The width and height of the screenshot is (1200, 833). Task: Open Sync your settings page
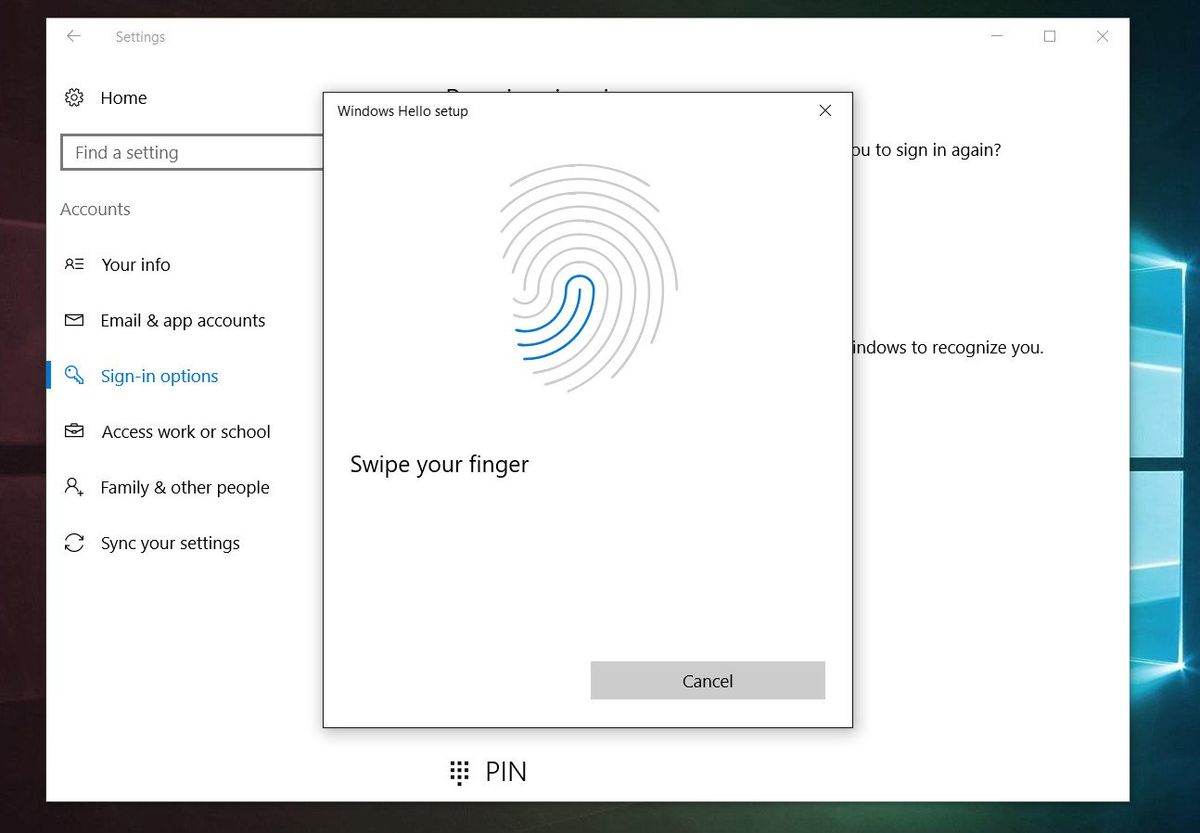point(170,542)
